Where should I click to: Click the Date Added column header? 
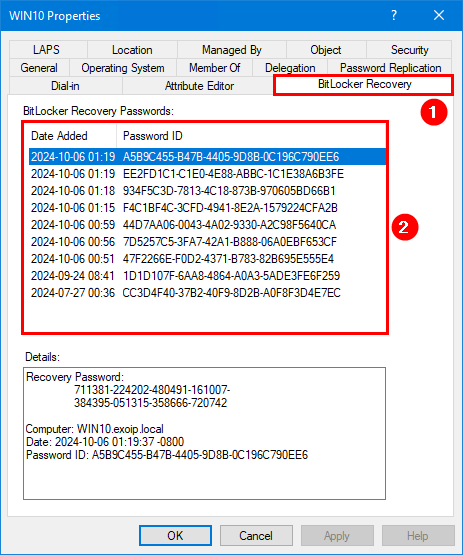72,136
